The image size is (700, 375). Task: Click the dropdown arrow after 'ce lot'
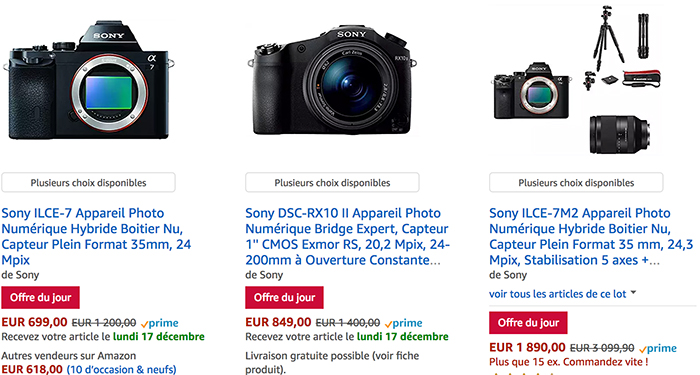(633, 293)
